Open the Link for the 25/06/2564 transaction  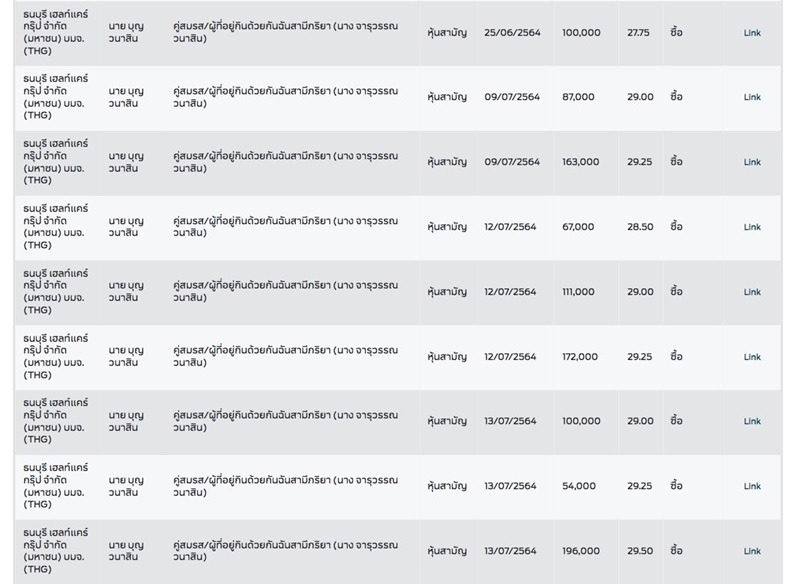click(x=752, y=33)
